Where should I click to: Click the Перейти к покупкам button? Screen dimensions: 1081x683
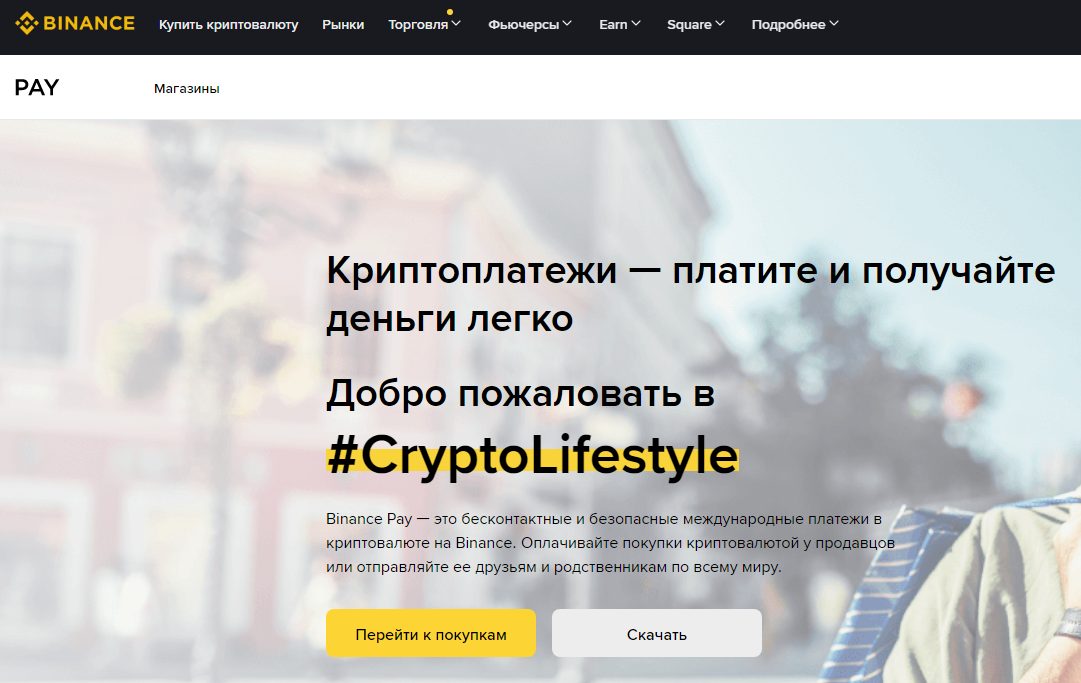point(431,633)
